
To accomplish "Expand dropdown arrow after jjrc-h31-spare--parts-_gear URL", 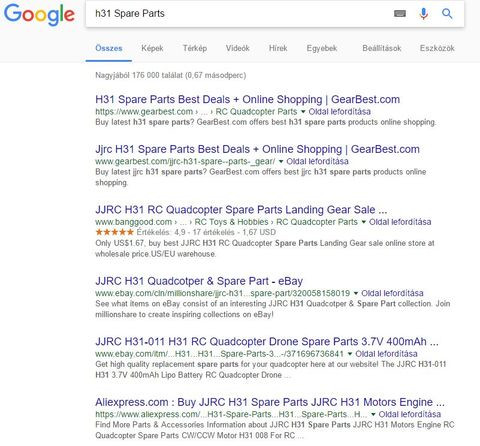I will pyautogui.click(x=281, y=162).
